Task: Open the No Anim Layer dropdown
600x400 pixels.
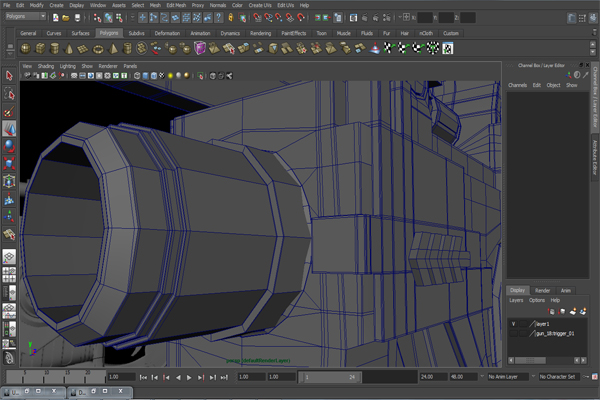Action: [x=507, y=377]
